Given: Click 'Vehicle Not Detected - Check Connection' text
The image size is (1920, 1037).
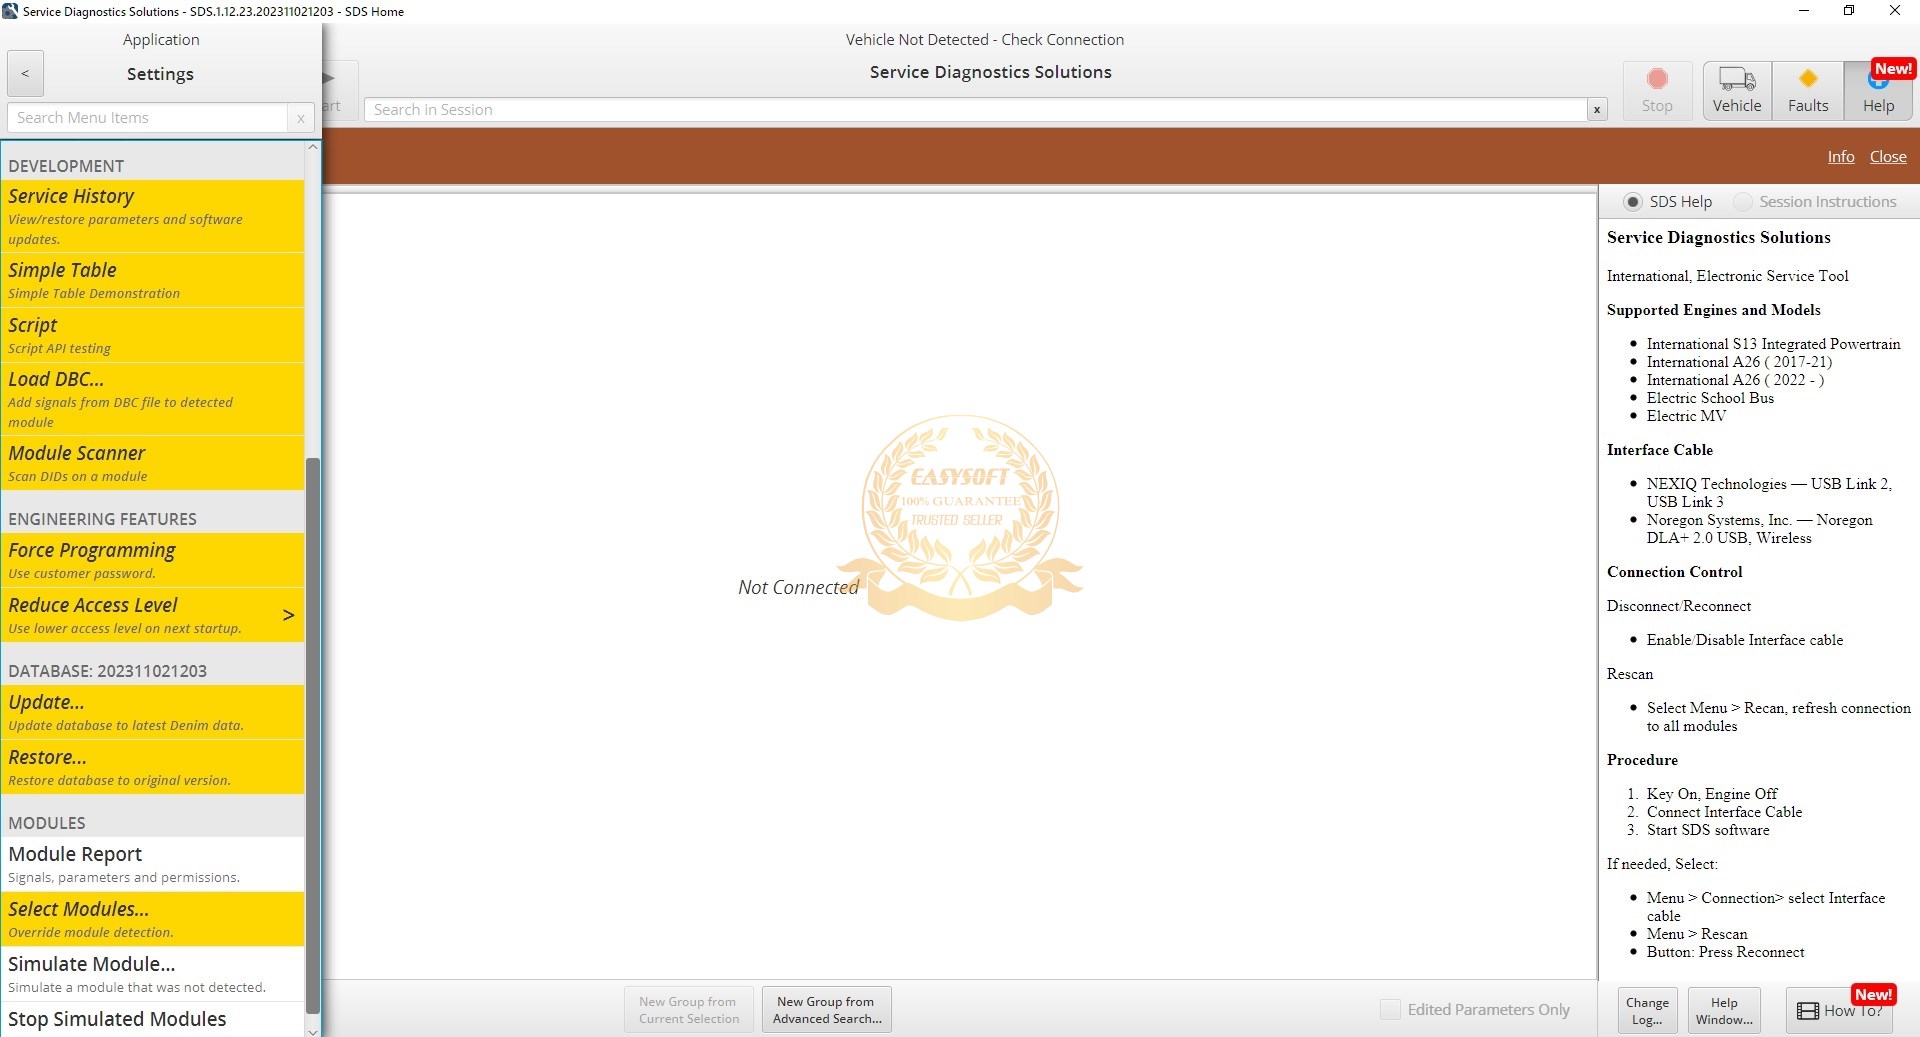Looking at the screenshot, I should pyautogui.click(x=985, y=40).
